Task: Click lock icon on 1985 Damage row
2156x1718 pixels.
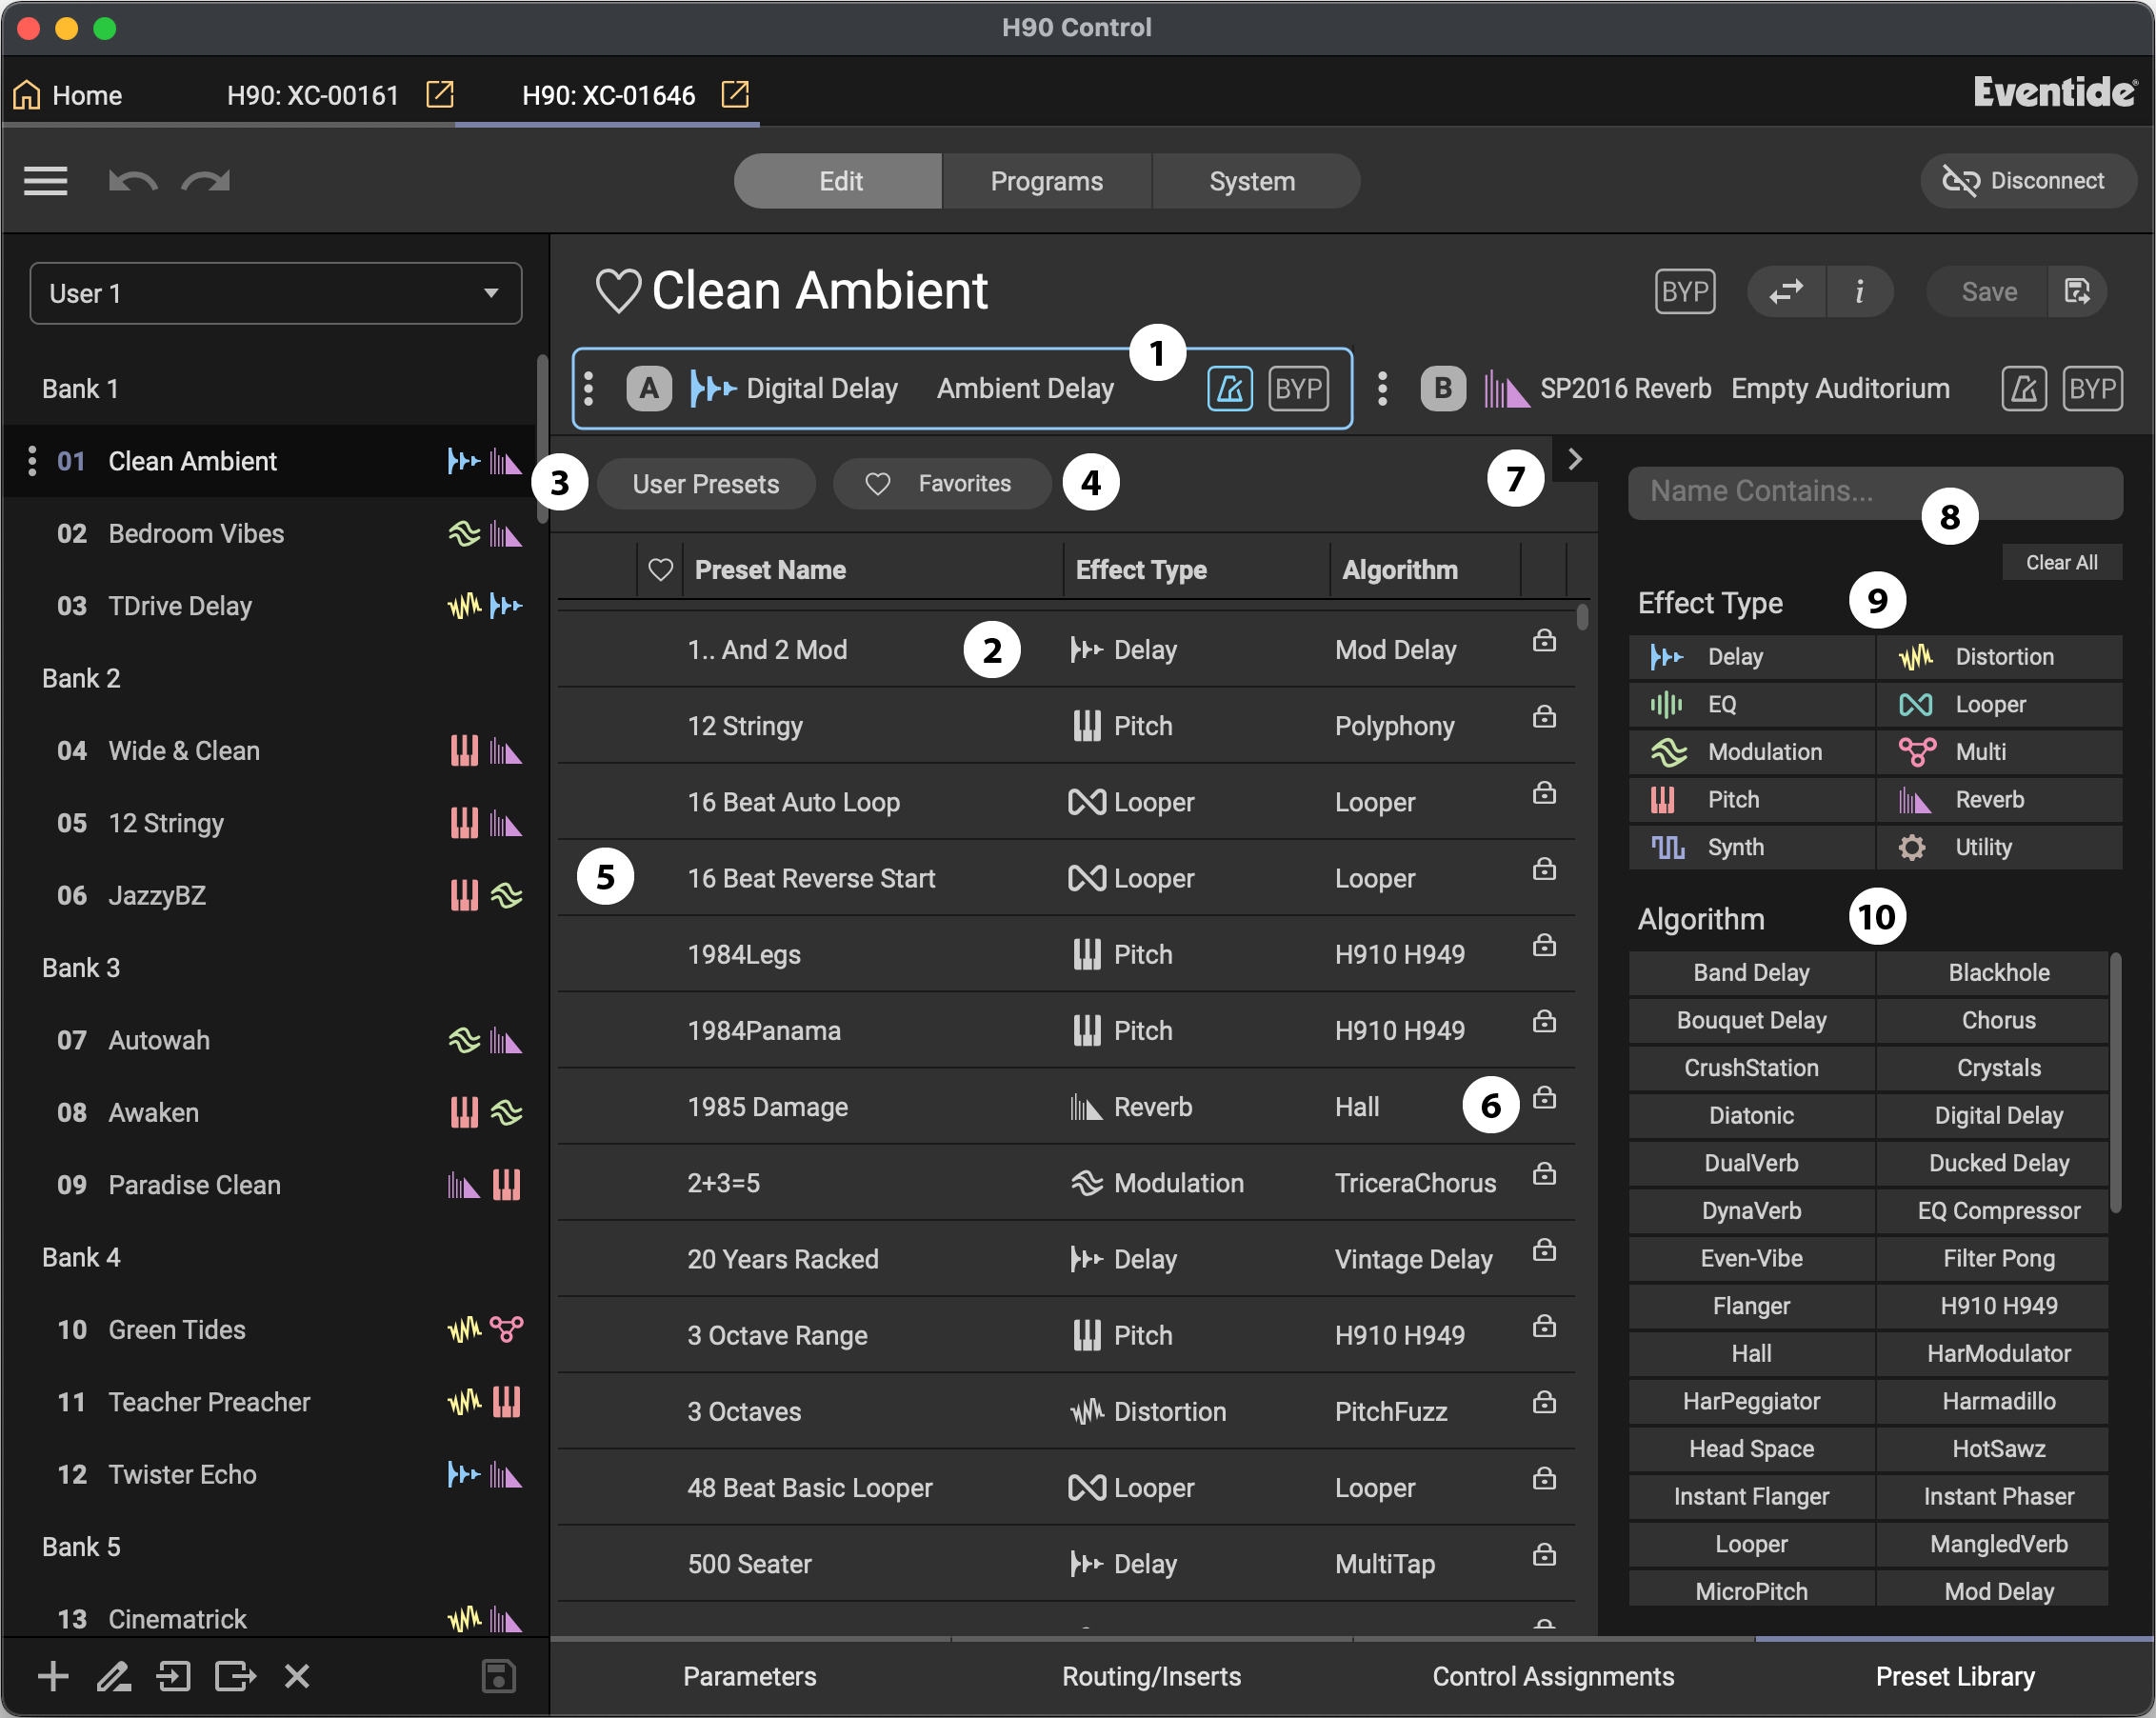Action: pos(1544,1098)
